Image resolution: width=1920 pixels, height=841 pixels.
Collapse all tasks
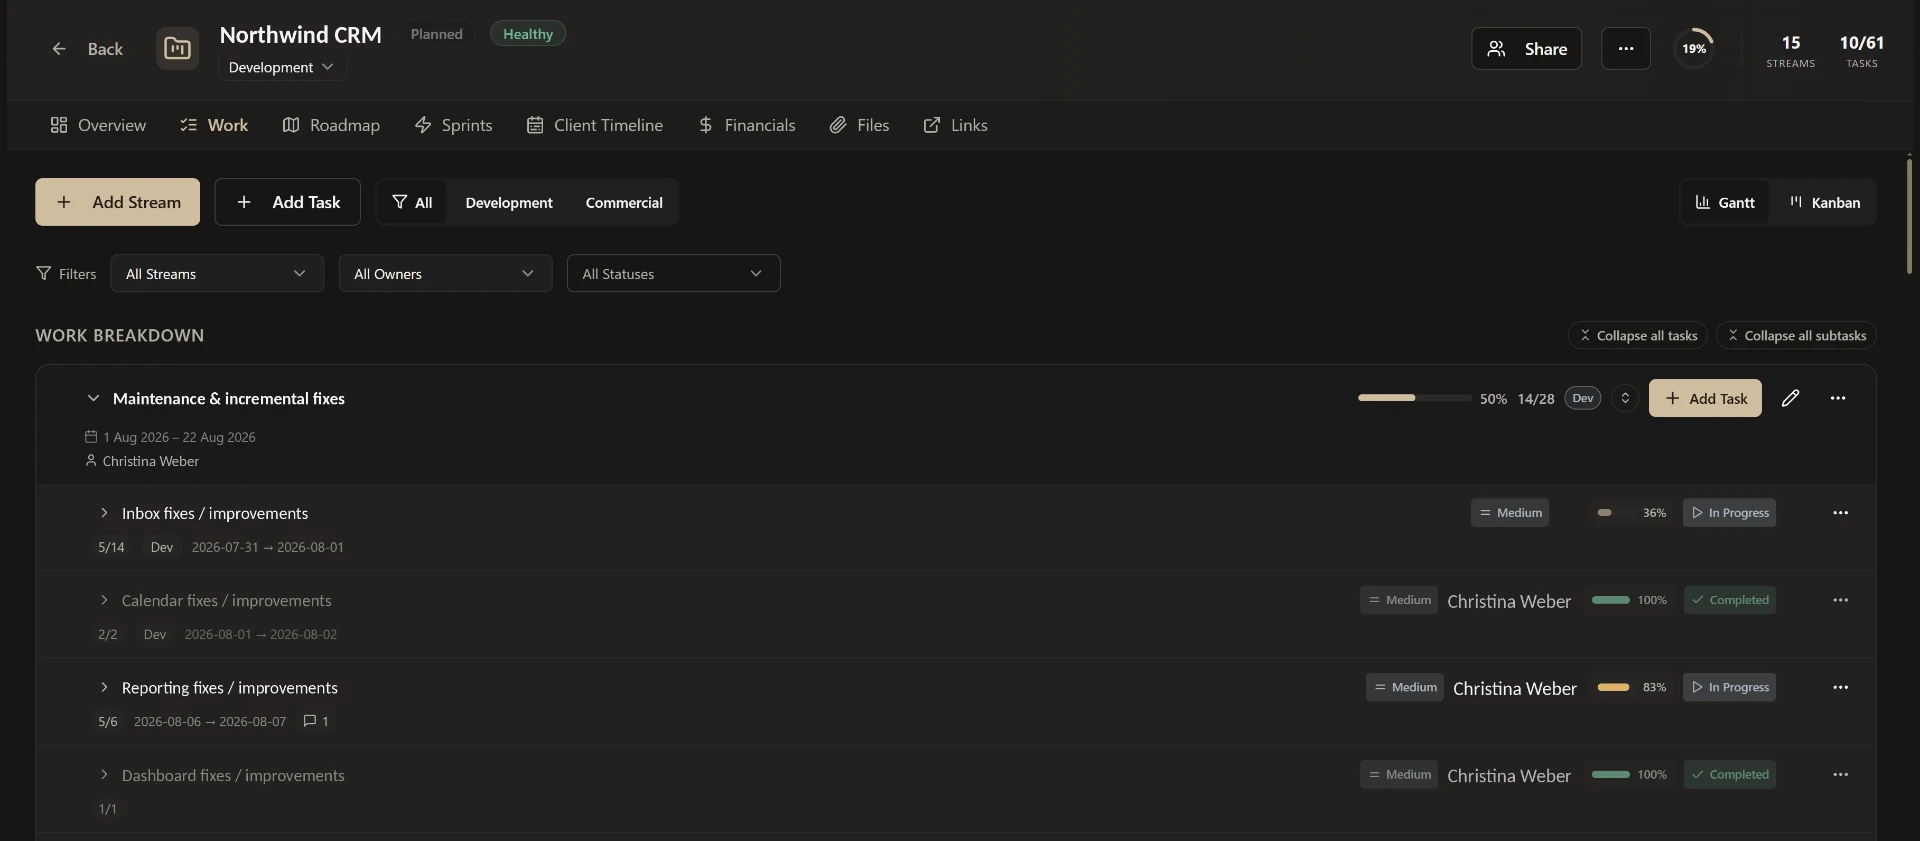pos(1637,336)
